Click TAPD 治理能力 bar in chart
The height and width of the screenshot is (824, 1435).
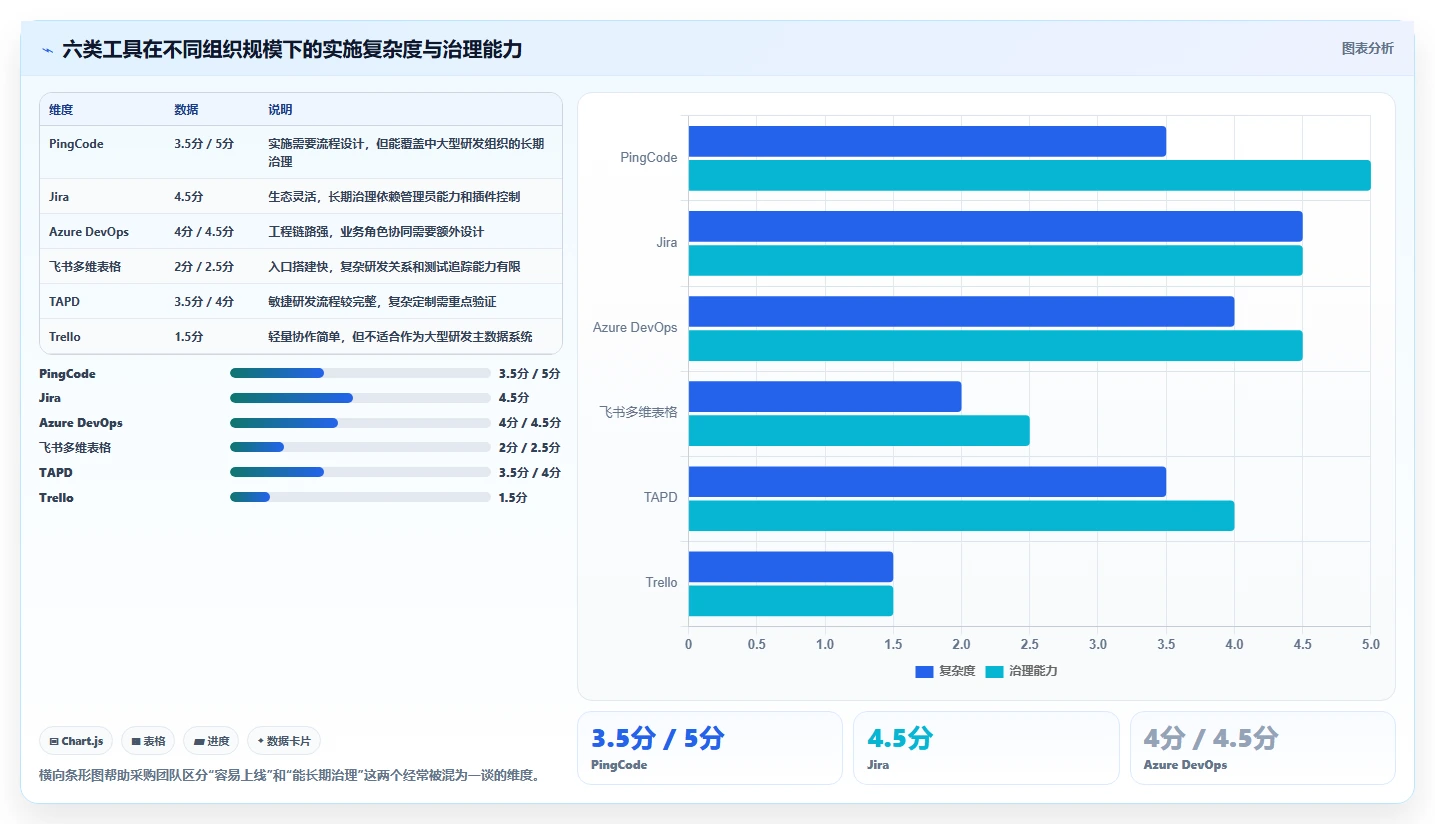tap(961, 516)
